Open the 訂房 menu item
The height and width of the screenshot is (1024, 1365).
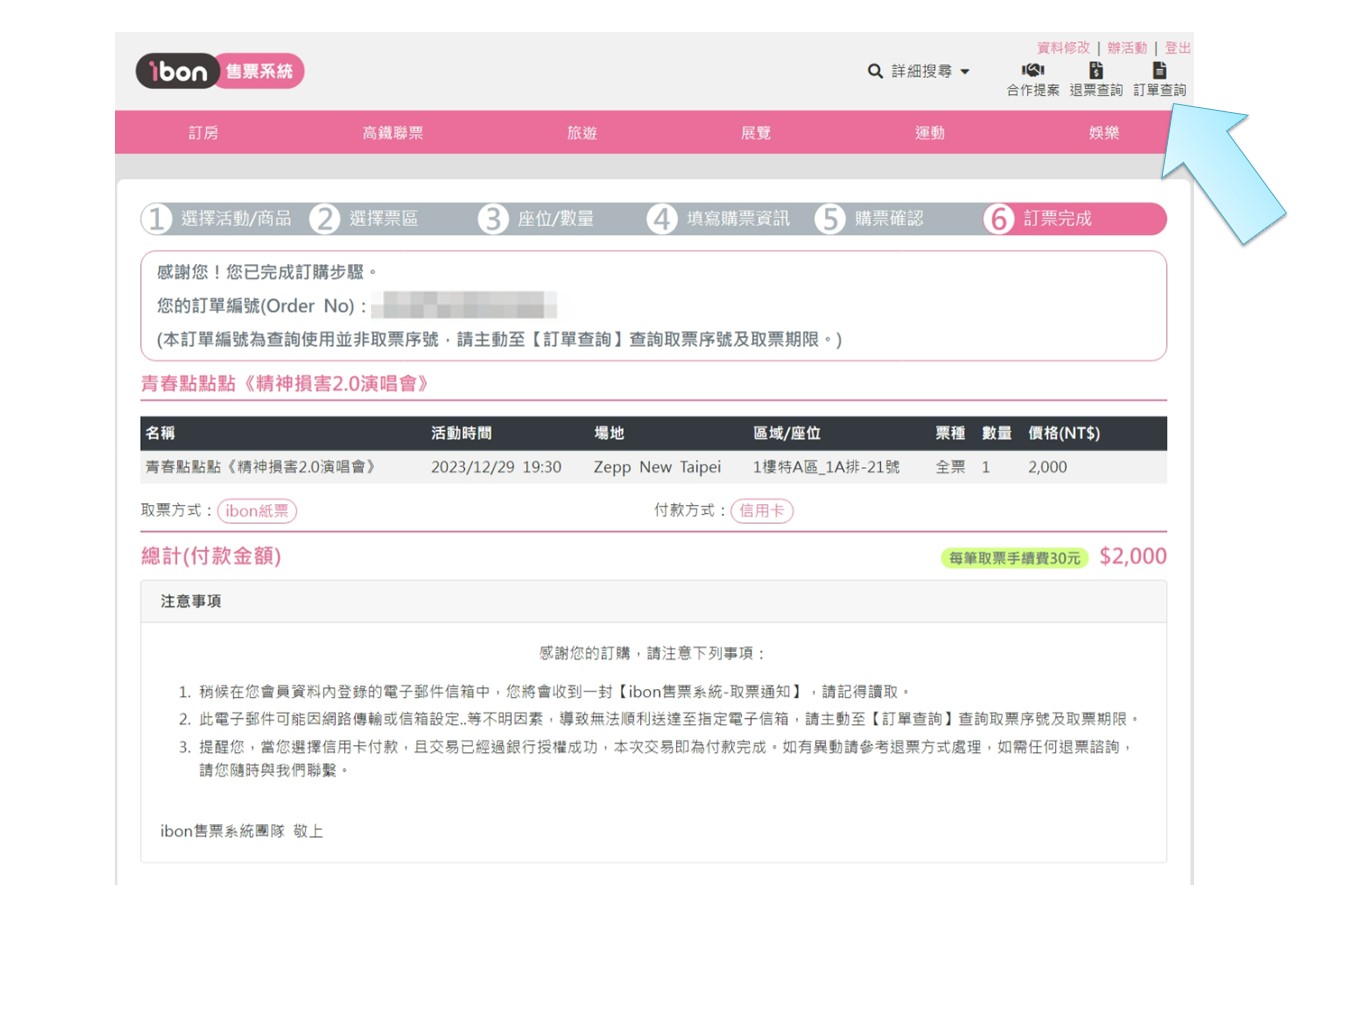click(203, 132)
